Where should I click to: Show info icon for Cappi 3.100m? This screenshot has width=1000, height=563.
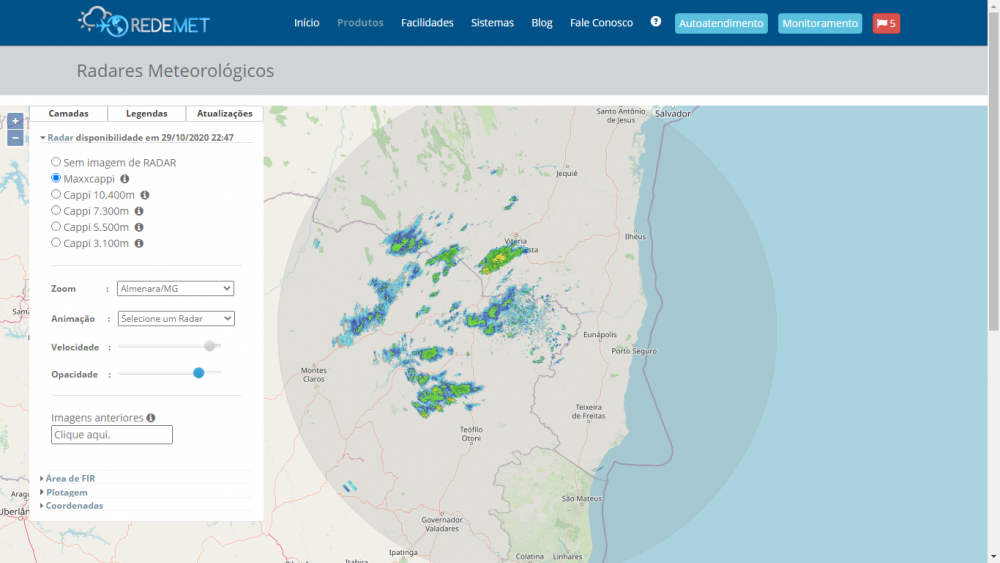[139, 243]
